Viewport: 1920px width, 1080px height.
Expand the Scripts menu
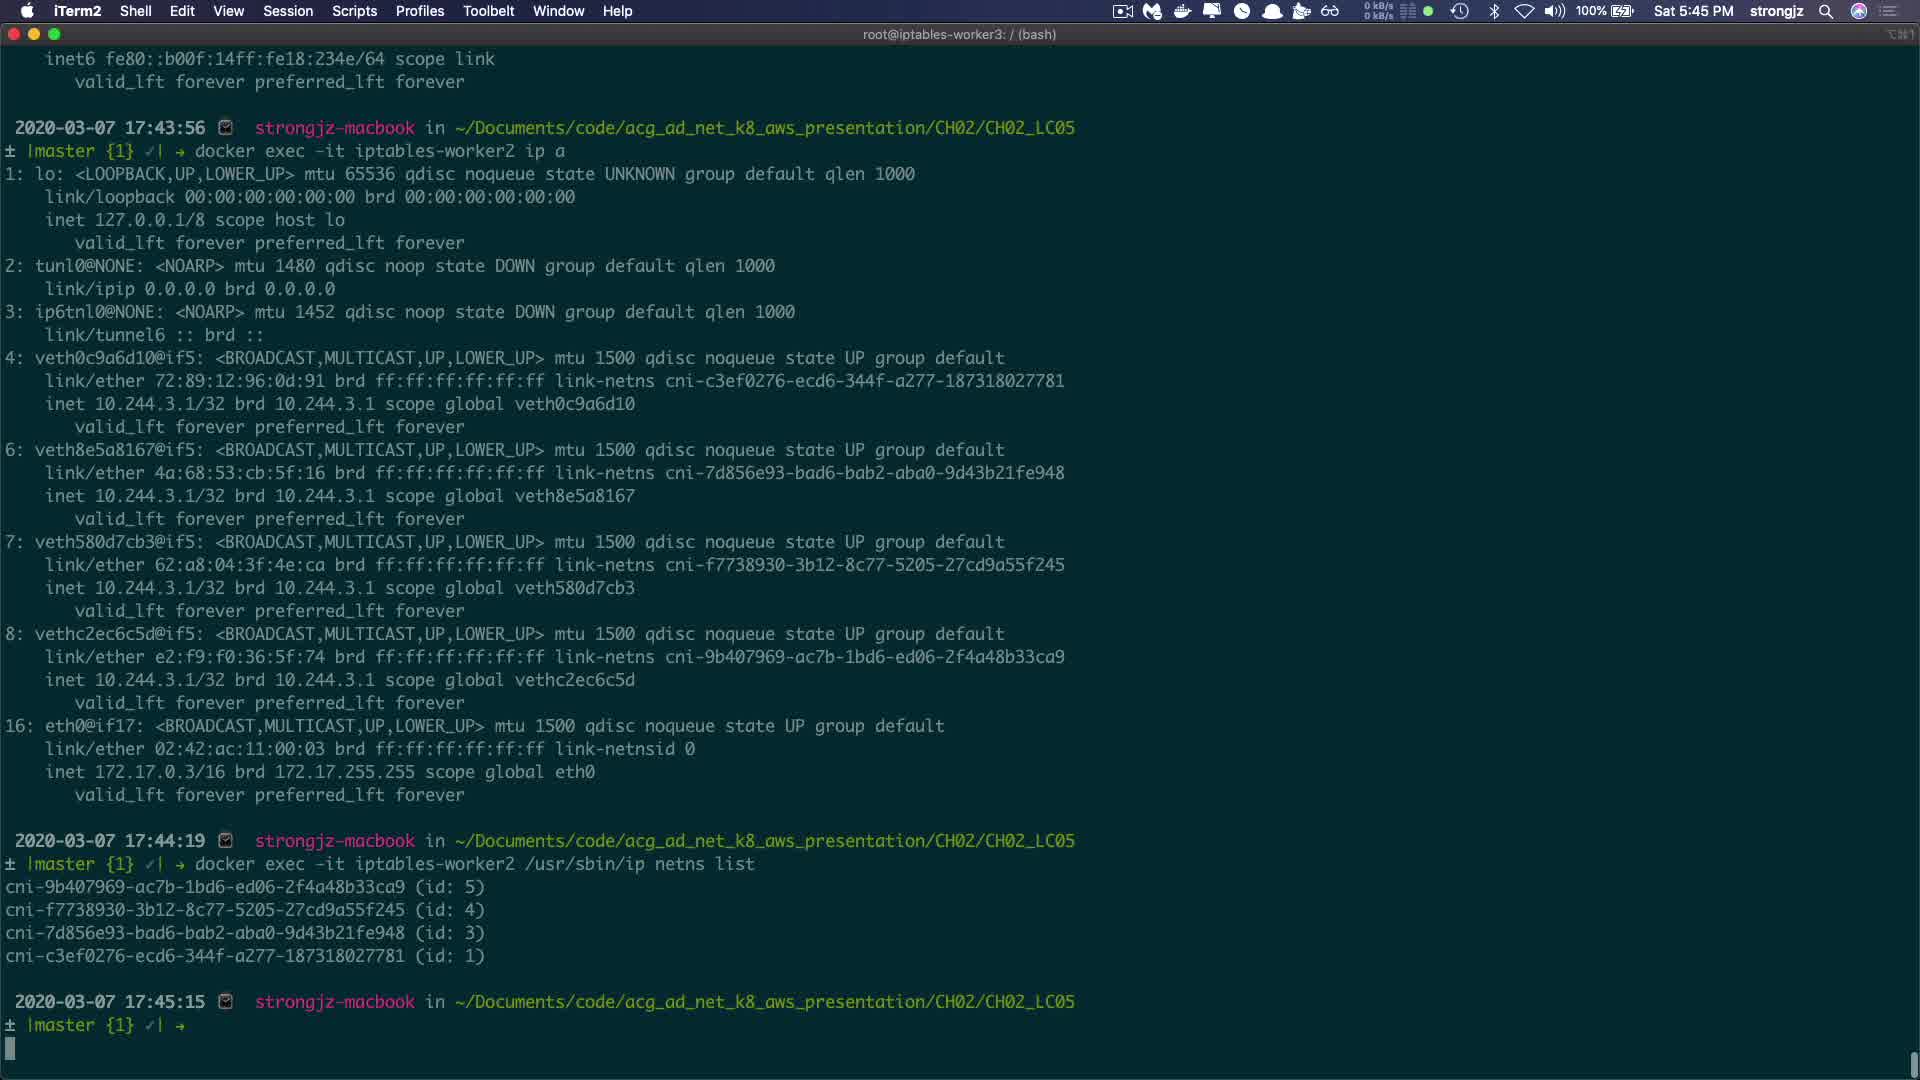[x=354, y=11]
